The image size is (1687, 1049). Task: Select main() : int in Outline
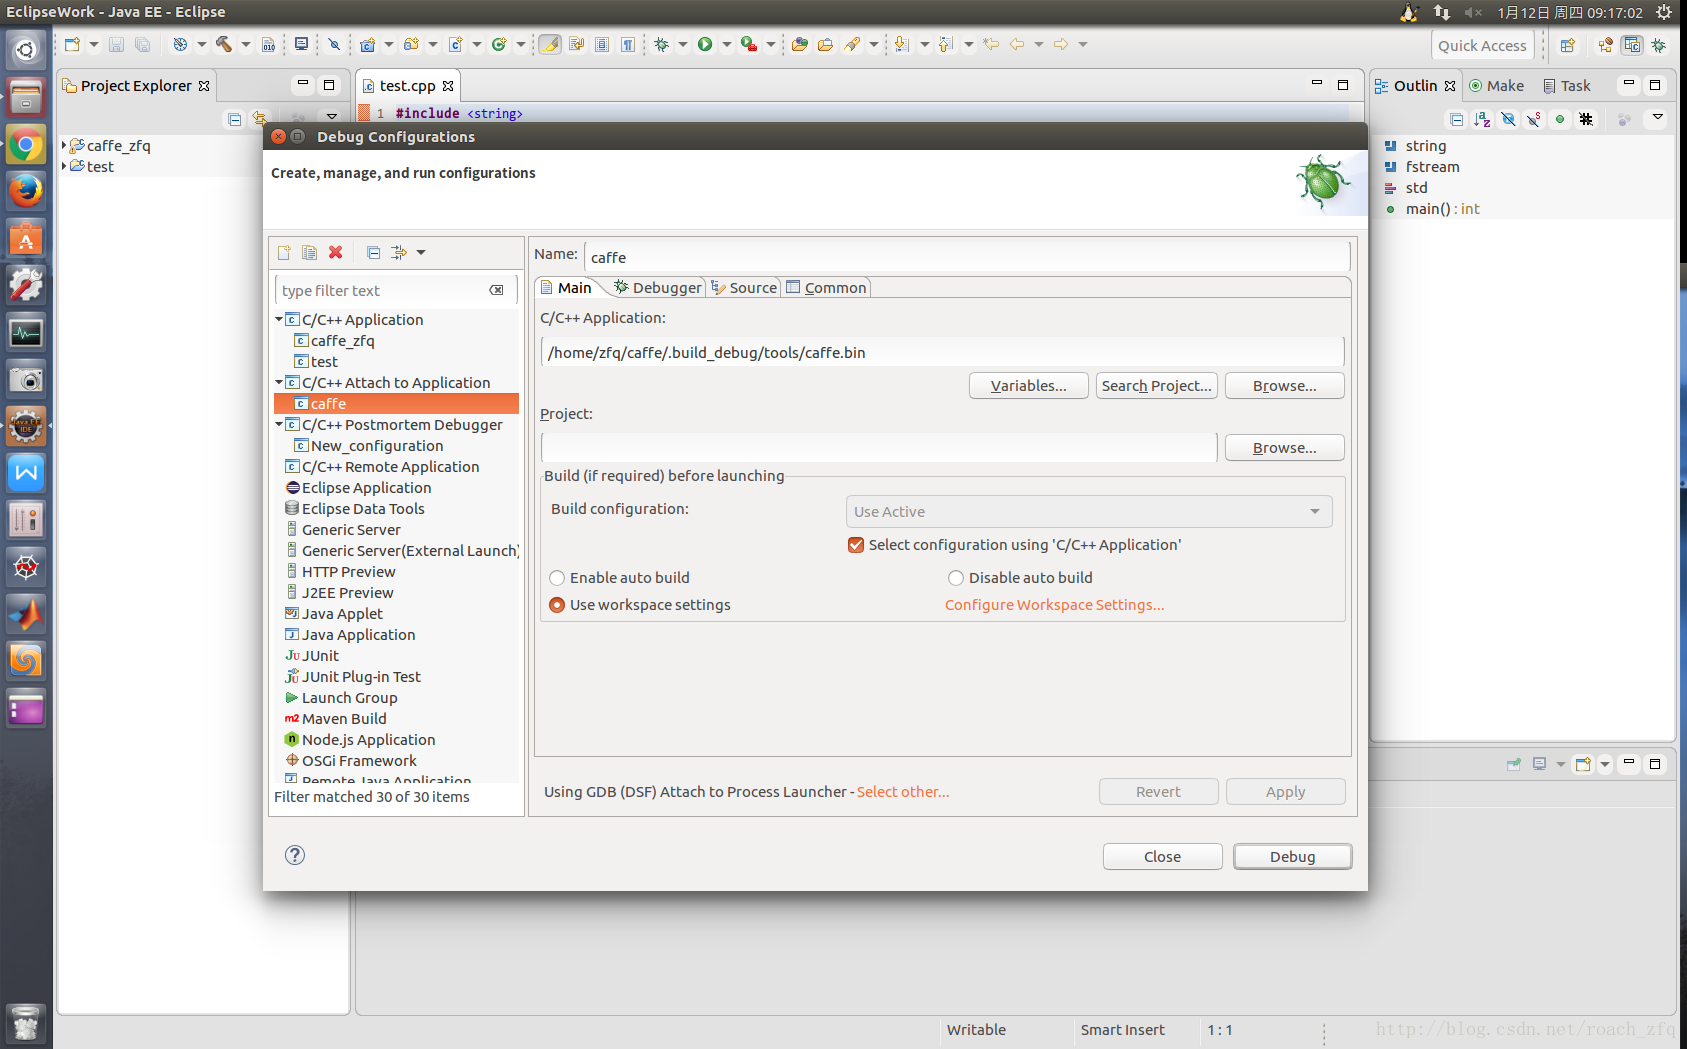coord(1432,209)
